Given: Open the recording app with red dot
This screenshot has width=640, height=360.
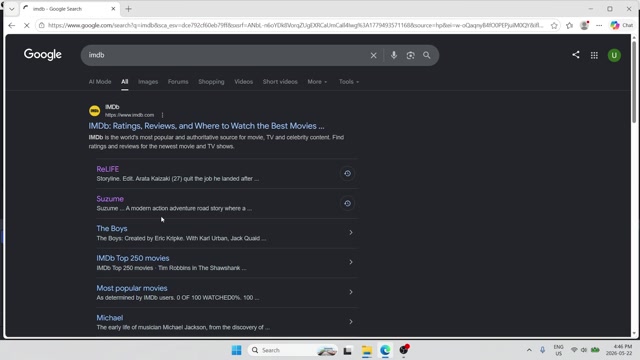Looking at the screenshot, I should coord(404,350).
